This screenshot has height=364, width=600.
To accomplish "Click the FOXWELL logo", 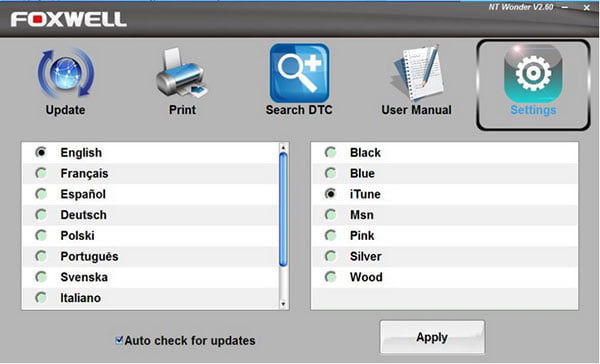I will tap(68, 20).
